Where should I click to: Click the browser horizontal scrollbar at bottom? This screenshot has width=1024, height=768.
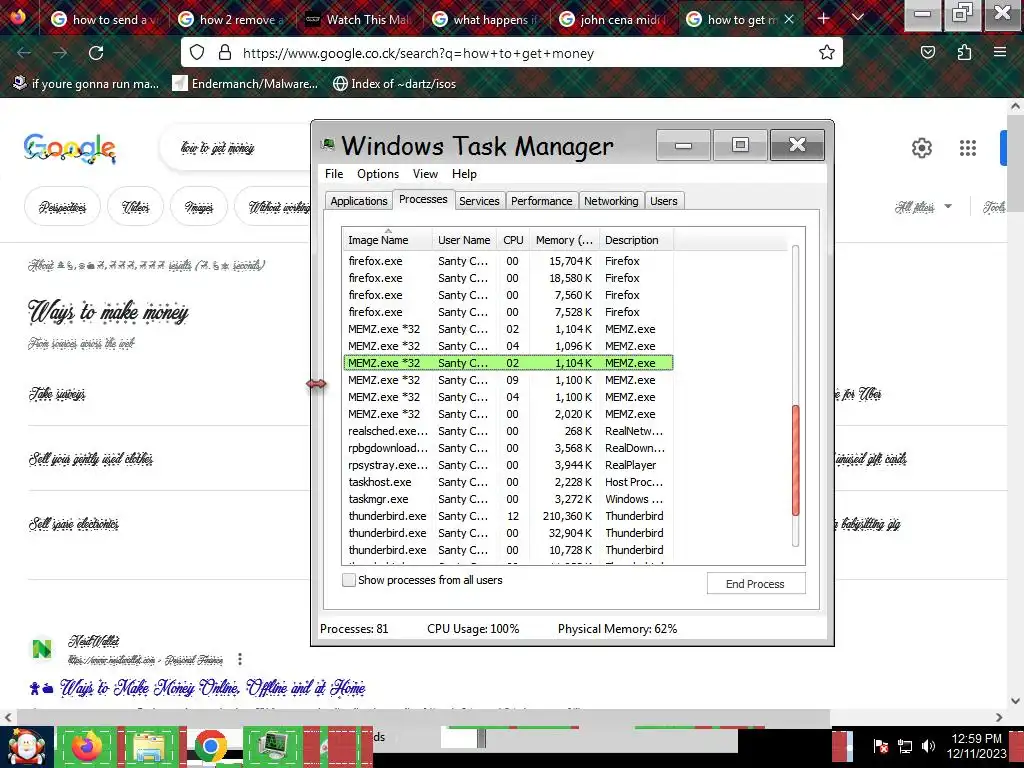423,716
